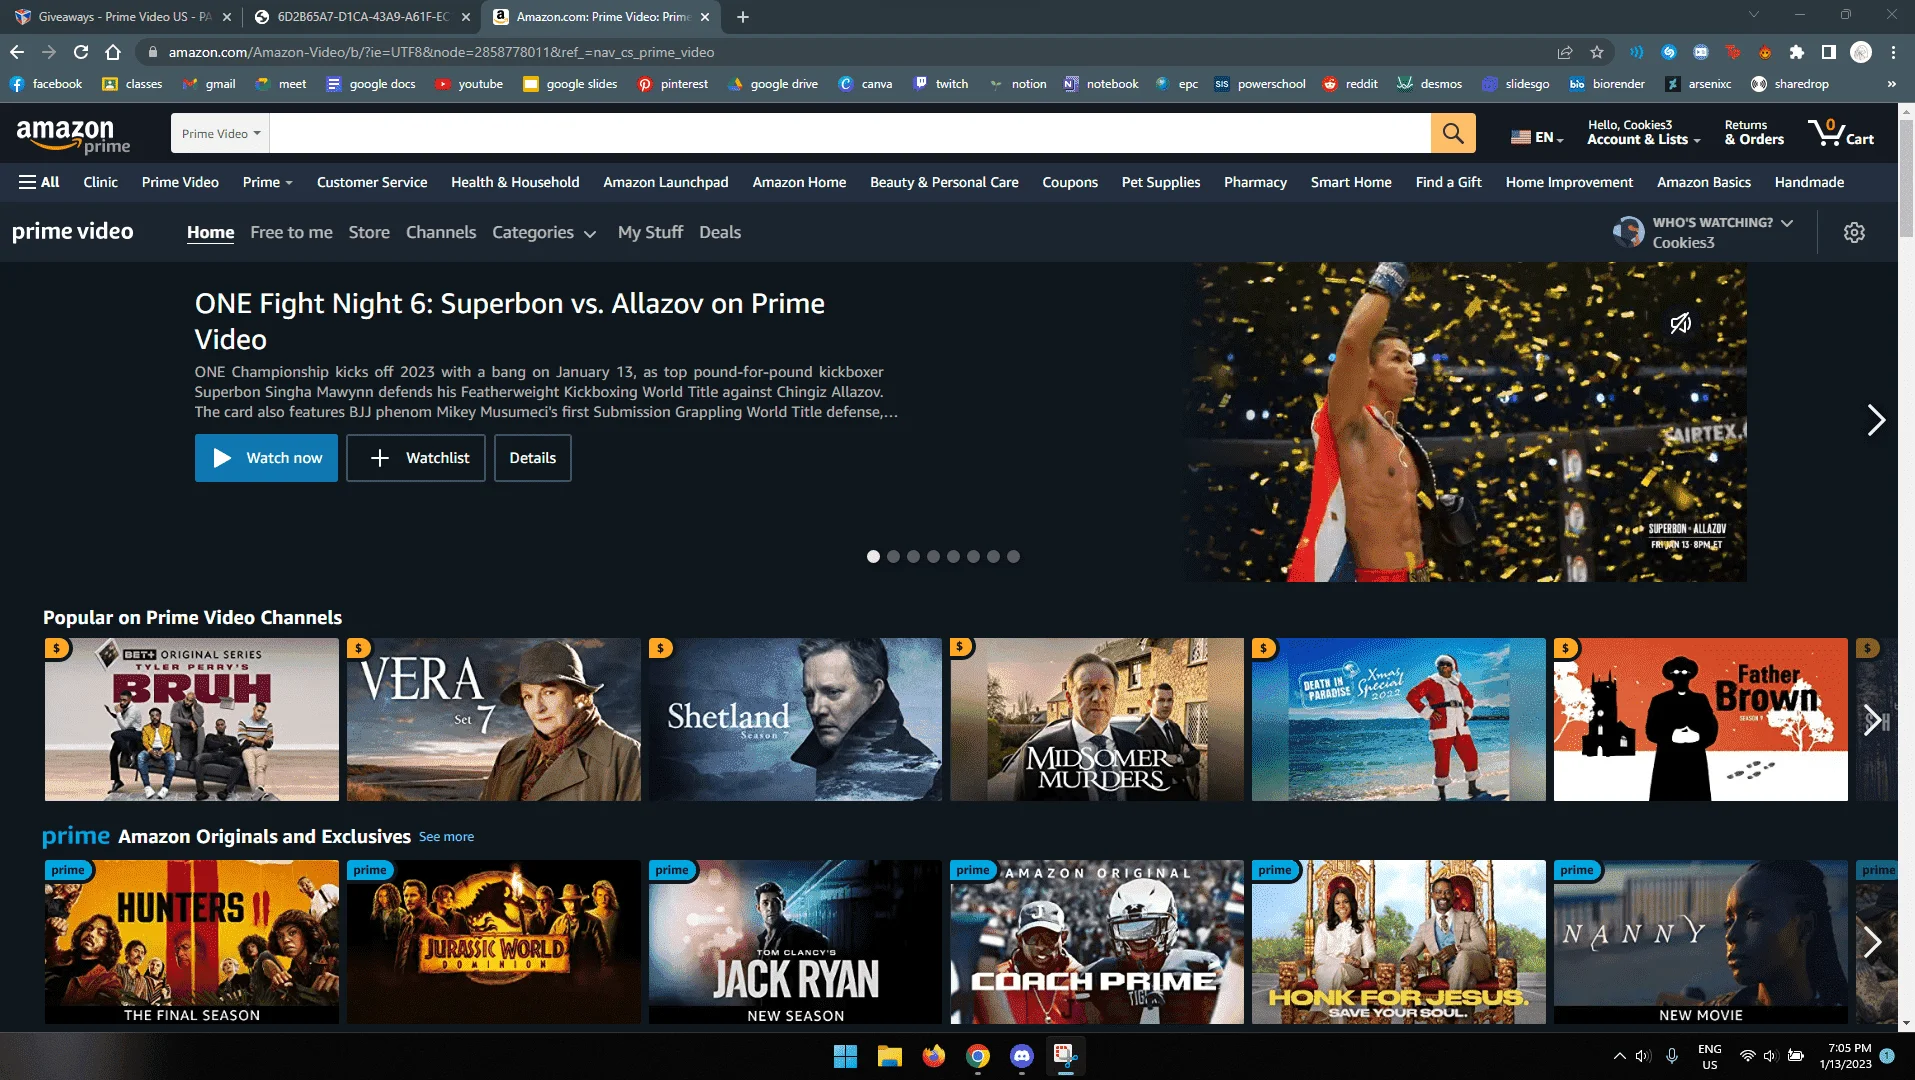Open Firefox from the taskbar
1915x1080 pixels.
point(933,1056)
